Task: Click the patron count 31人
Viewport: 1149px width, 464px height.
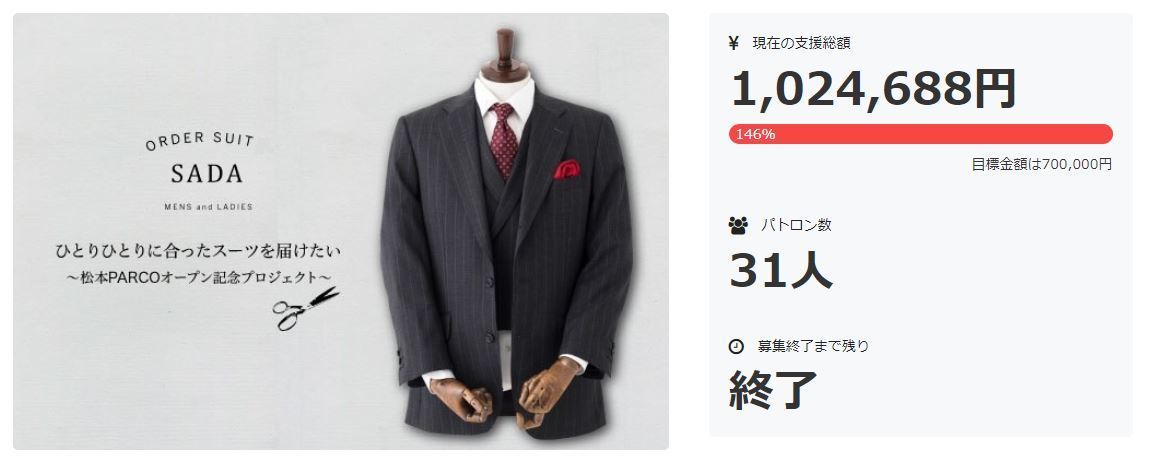Action: pyautogui.click(x=781, y=270)
